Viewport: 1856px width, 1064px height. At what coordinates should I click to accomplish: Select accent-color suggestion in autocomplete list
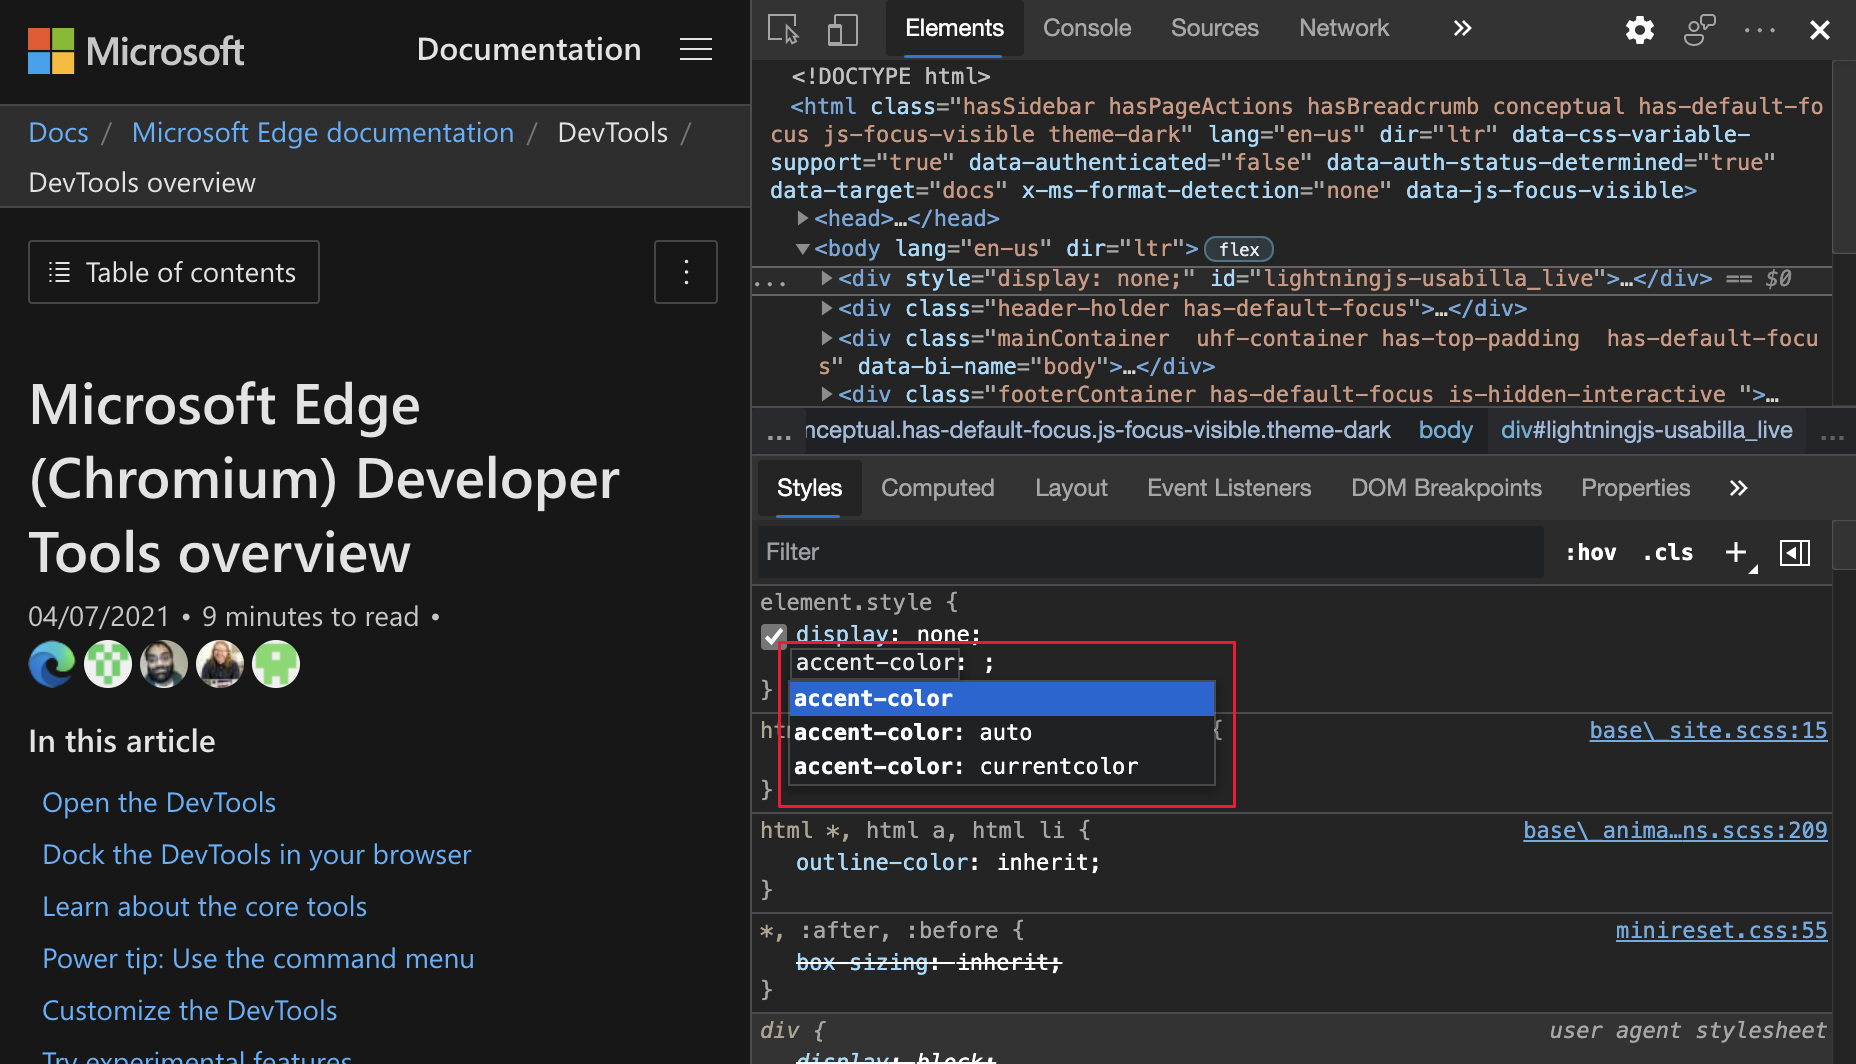[x=1002, y=698]
